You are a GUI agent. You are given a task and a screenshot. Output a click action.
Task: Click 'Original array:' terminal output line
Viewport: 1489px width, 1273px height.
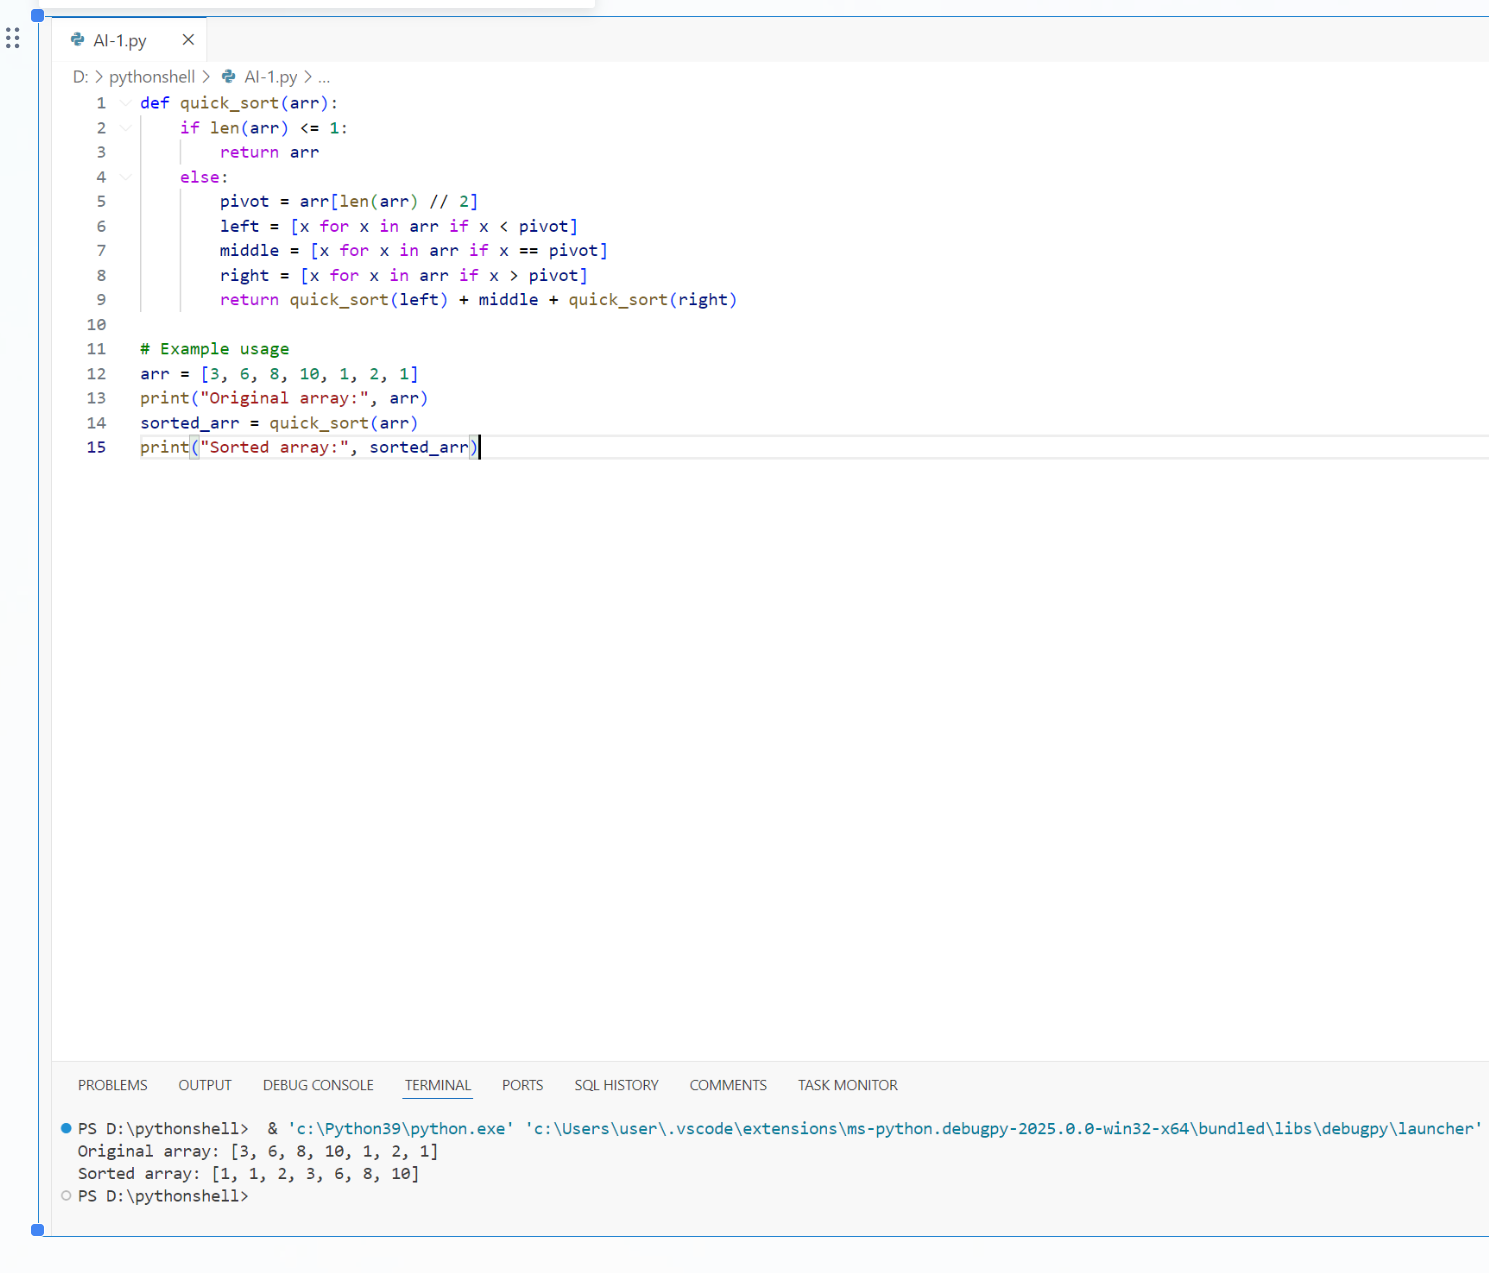click(258, 1151)
